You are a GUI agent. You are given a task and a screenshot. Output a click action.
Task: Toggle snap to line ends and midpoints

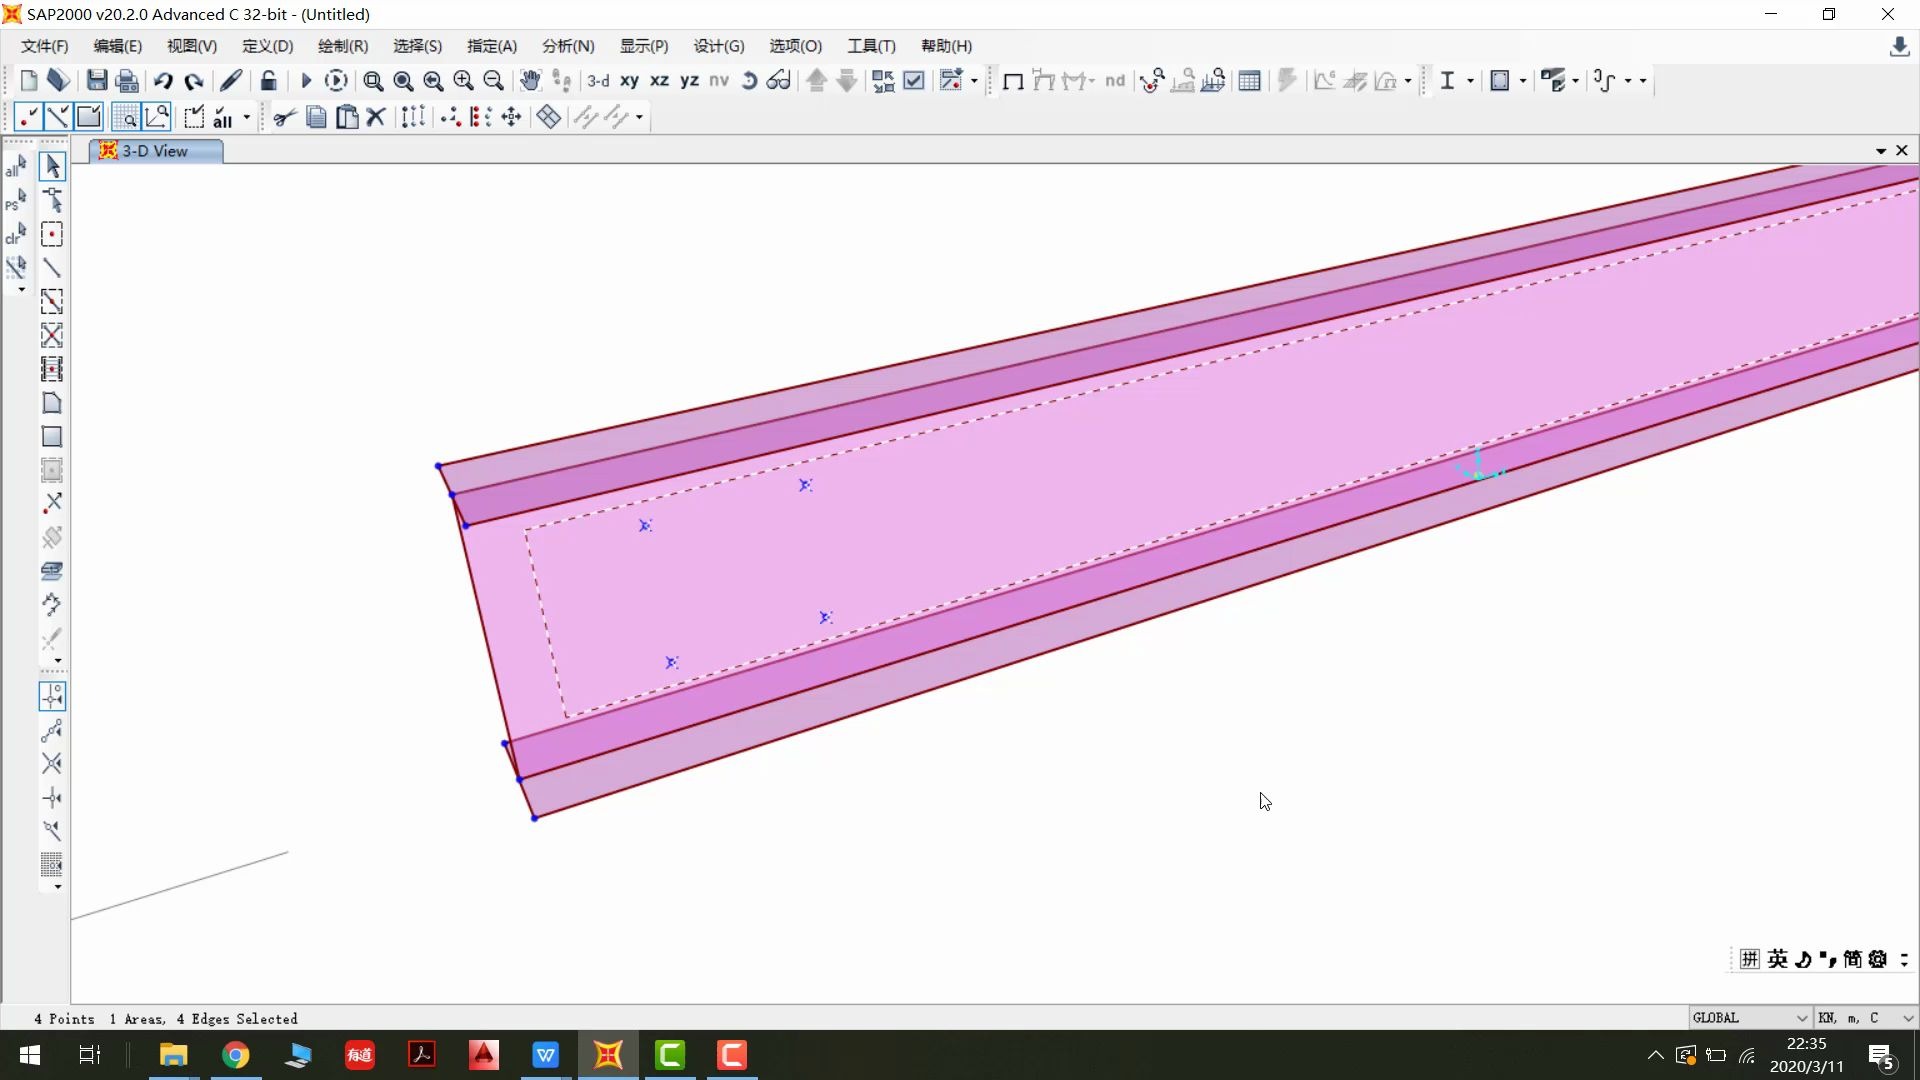coord(52,730)
